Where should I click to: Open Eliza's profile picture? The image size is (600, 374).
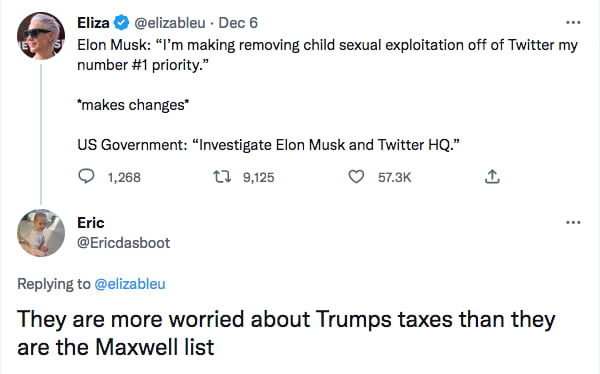click(41, 36)
